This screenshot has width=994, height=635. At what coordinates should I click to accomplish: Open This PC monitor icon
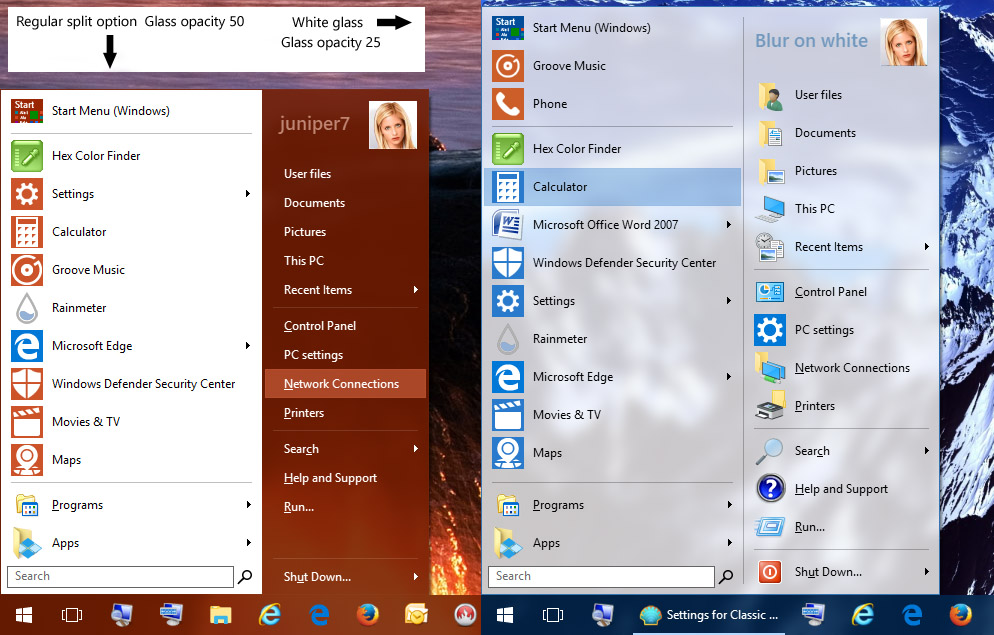770,208
